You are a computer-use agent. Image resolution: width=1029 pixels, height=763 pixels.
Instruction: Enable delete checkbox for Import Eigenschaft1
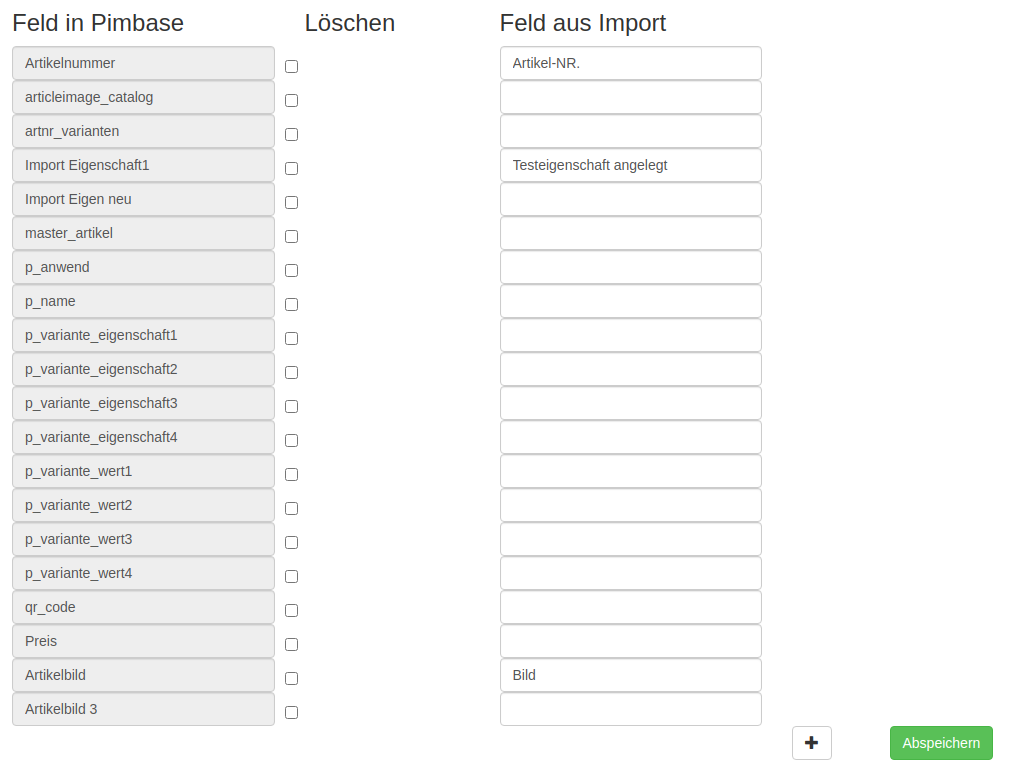(x=291, y=169)
